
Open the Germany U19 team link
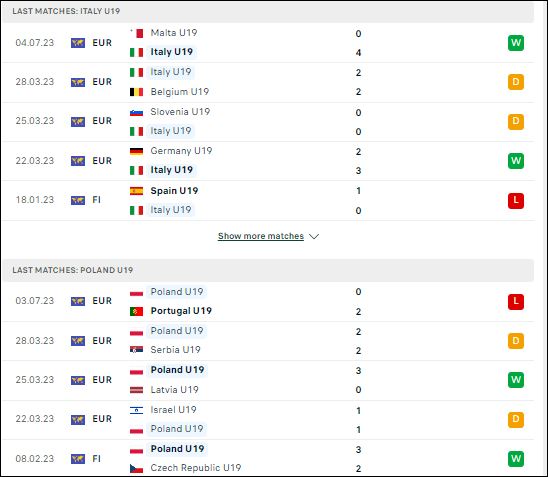point(181,151)
